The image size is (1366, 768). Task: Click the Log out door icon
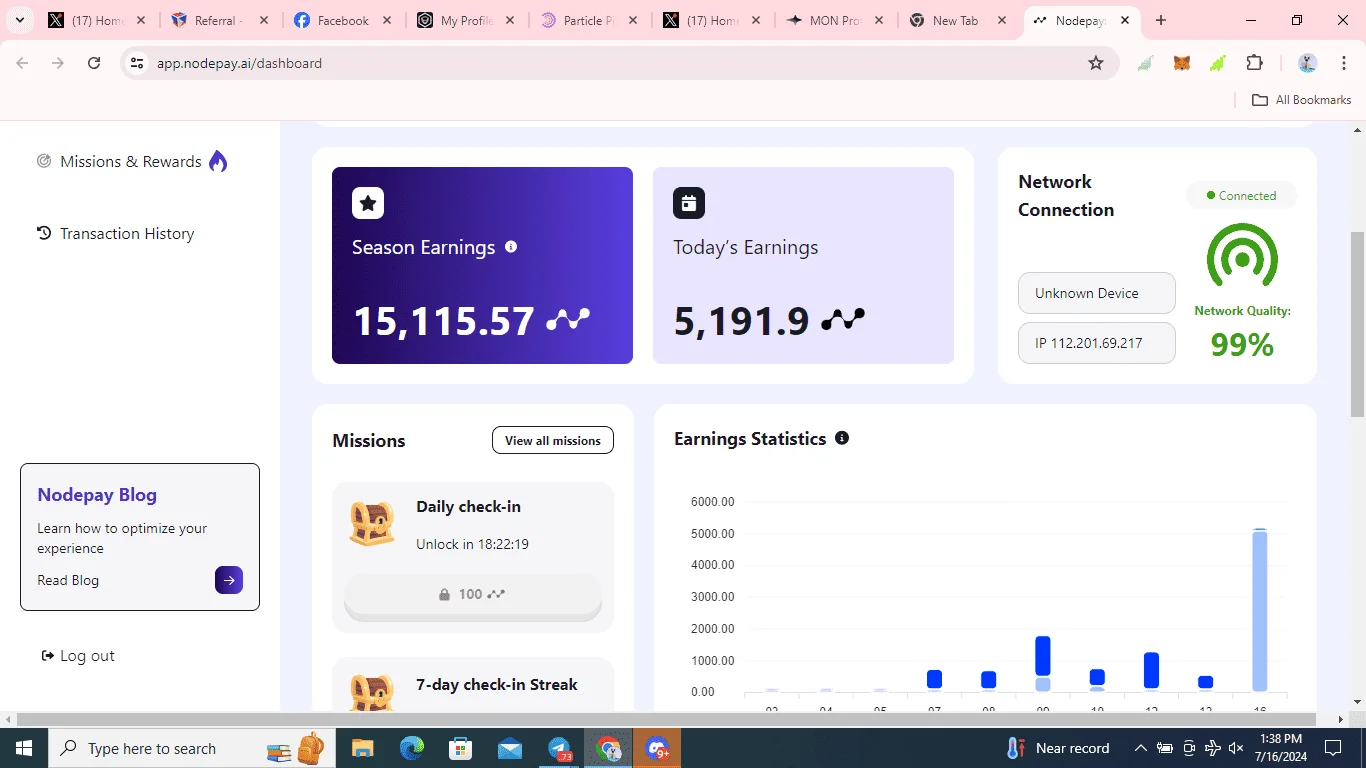47,656
